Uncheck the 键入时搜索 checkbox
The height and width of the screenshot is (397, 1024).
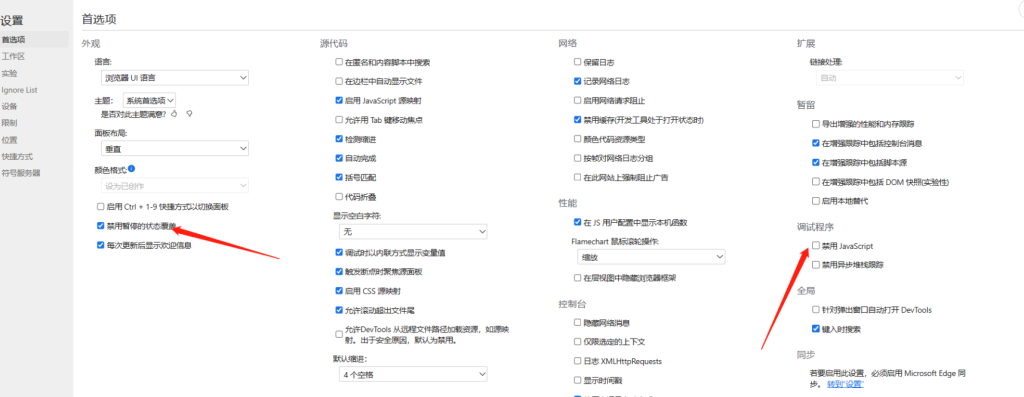coord(815,329)
